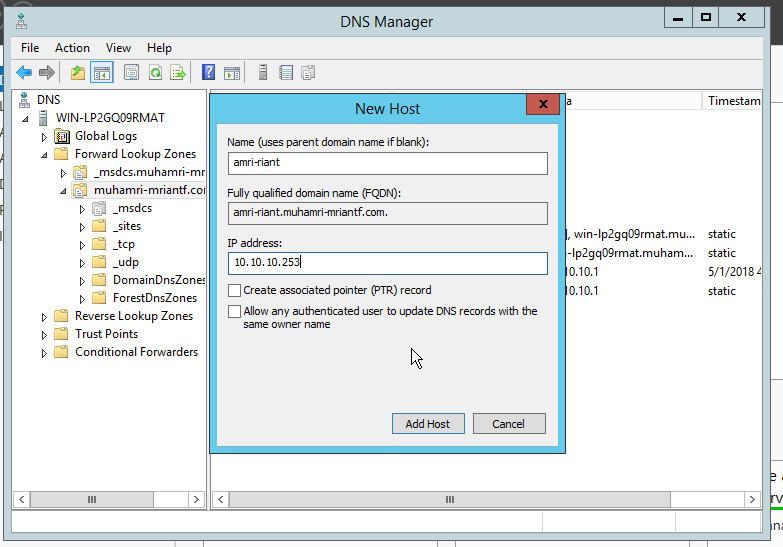Image resolution: width=783 pixels, height=547 pixels.
Task: Click tree pane horizontal scrollbar thumb
Action: tap(92, 499)
